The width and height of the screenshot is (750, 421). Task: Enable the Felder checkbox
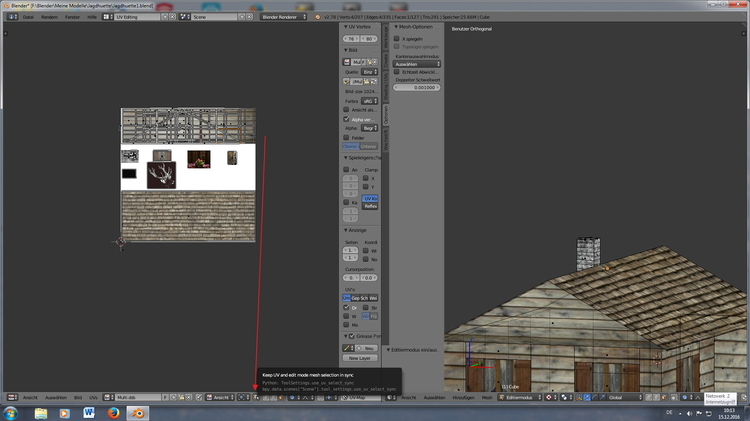coord(346,137)
